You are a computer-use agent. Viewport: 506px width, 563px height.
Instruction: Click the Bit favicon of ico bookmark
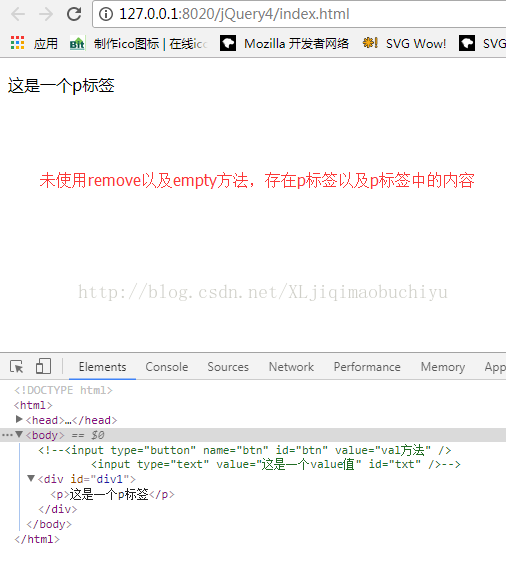pos(77,44)
